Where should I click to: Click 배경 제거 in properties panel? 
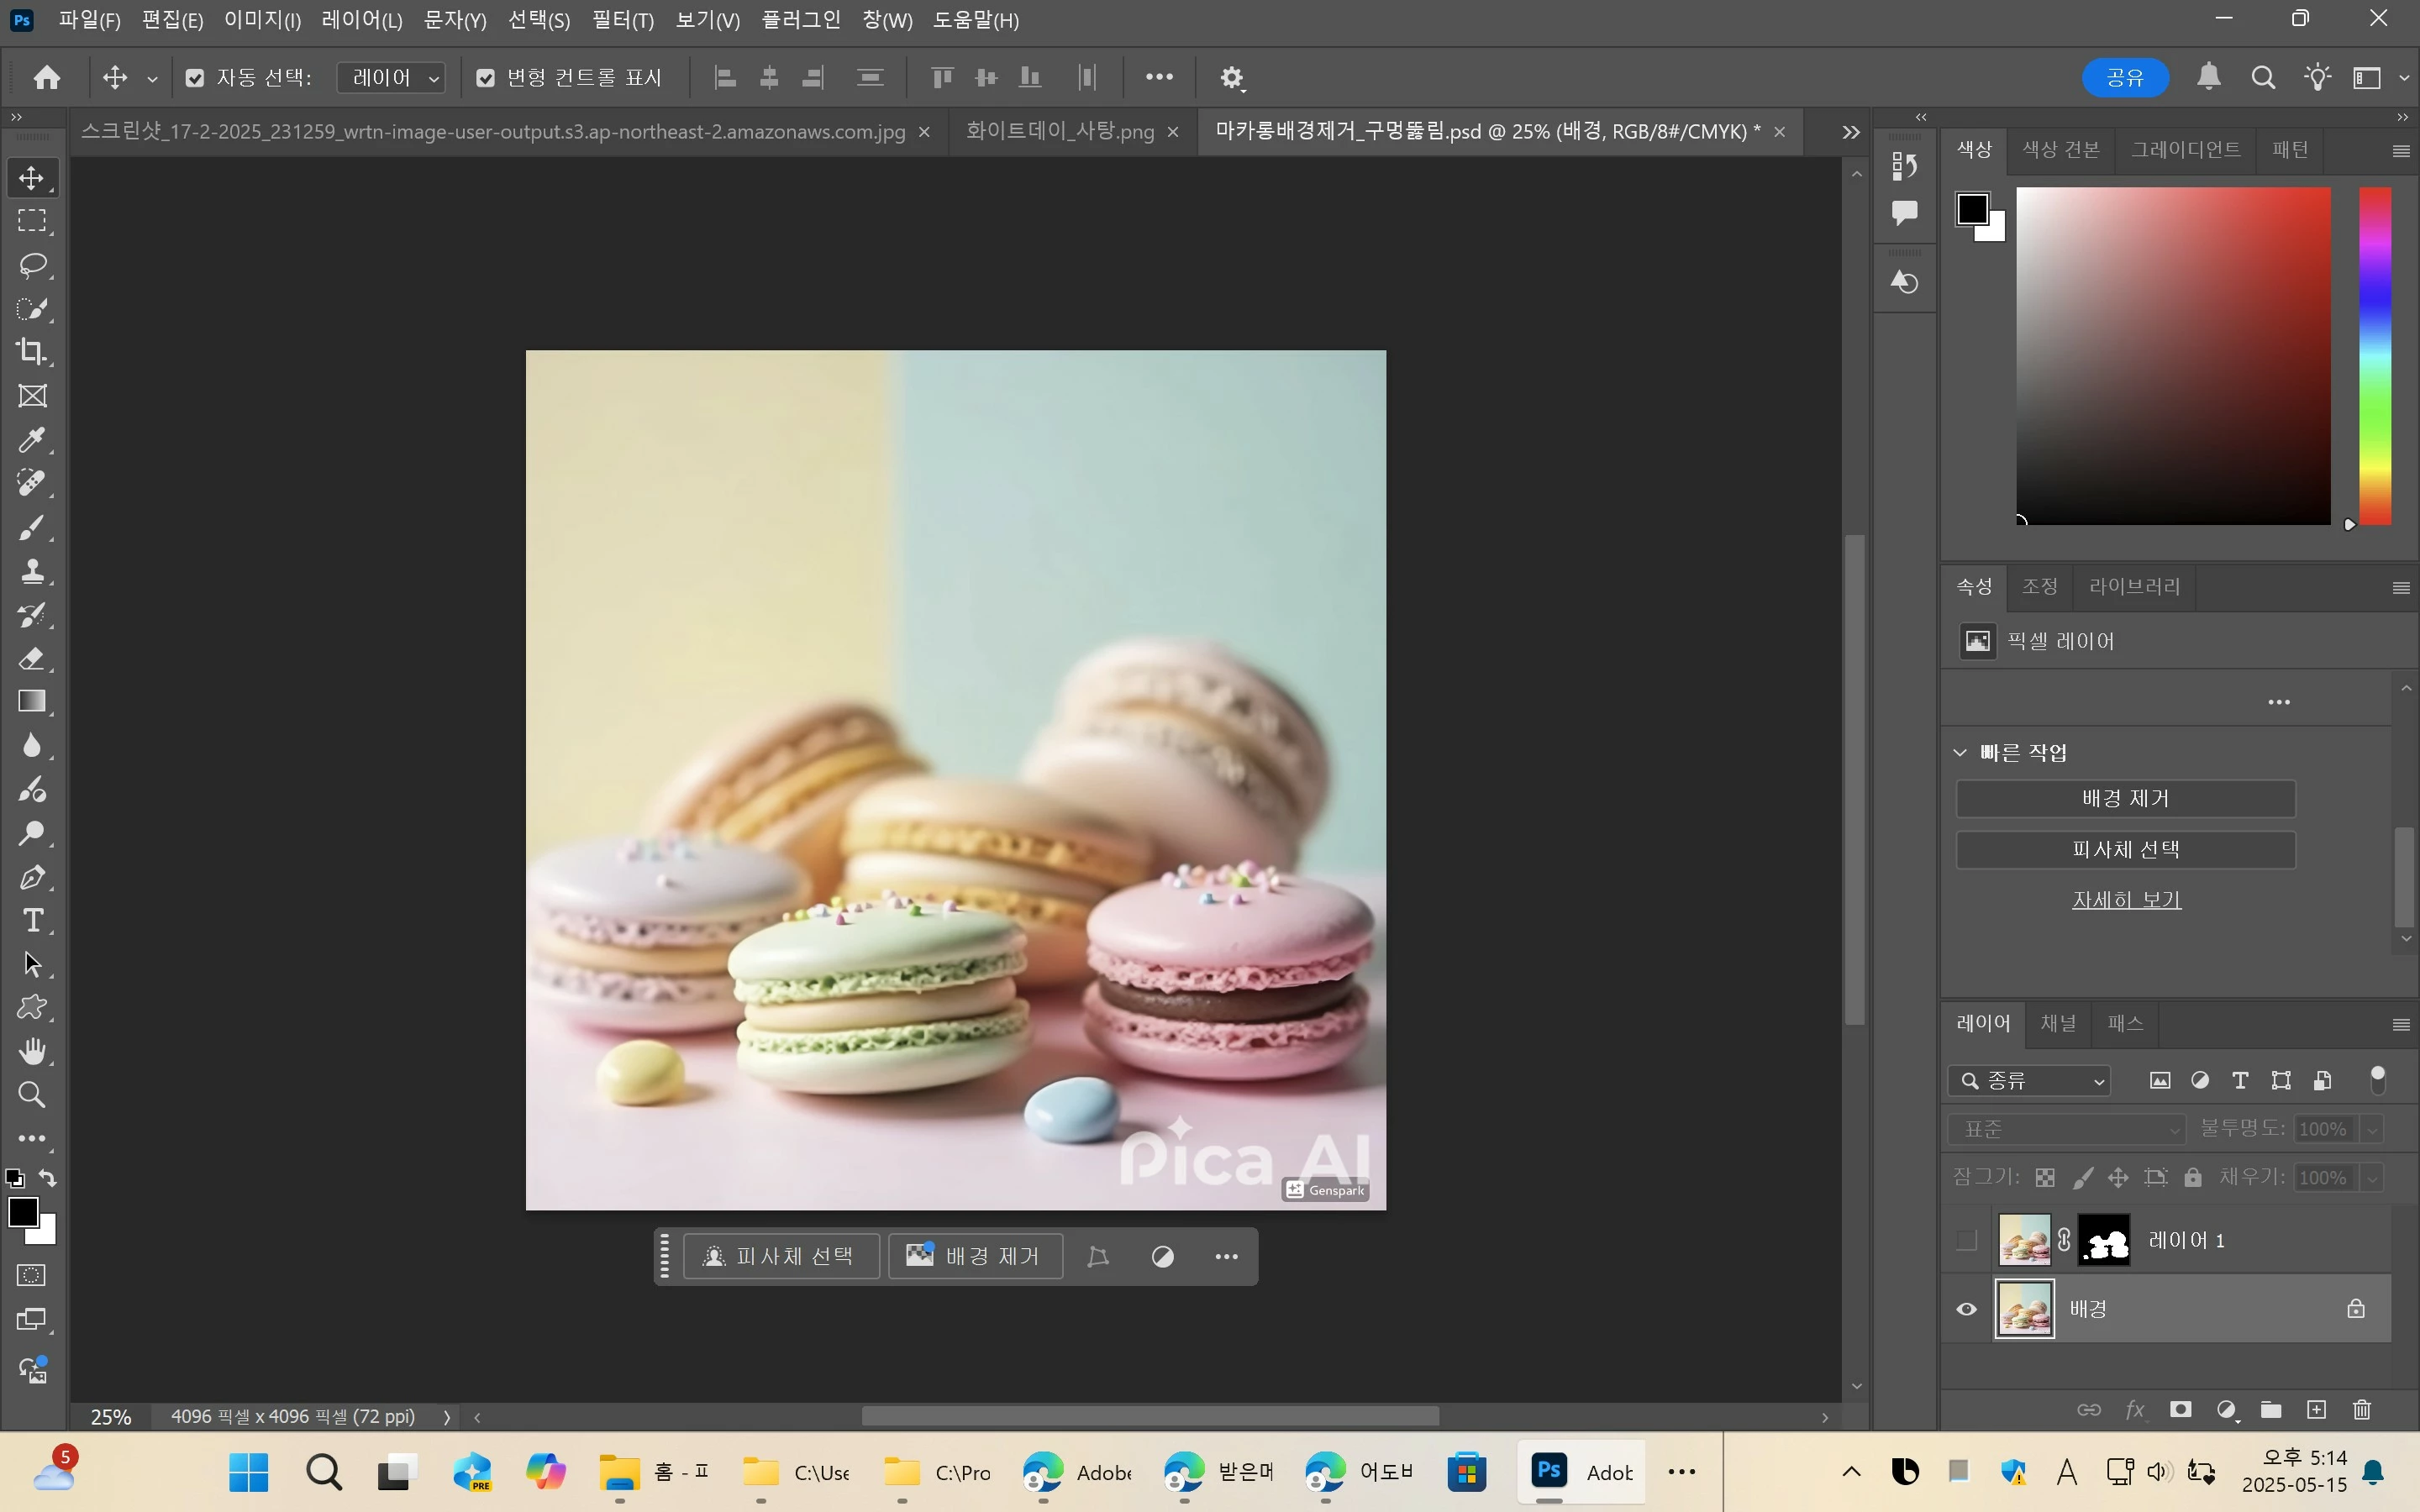point(2125,799)
